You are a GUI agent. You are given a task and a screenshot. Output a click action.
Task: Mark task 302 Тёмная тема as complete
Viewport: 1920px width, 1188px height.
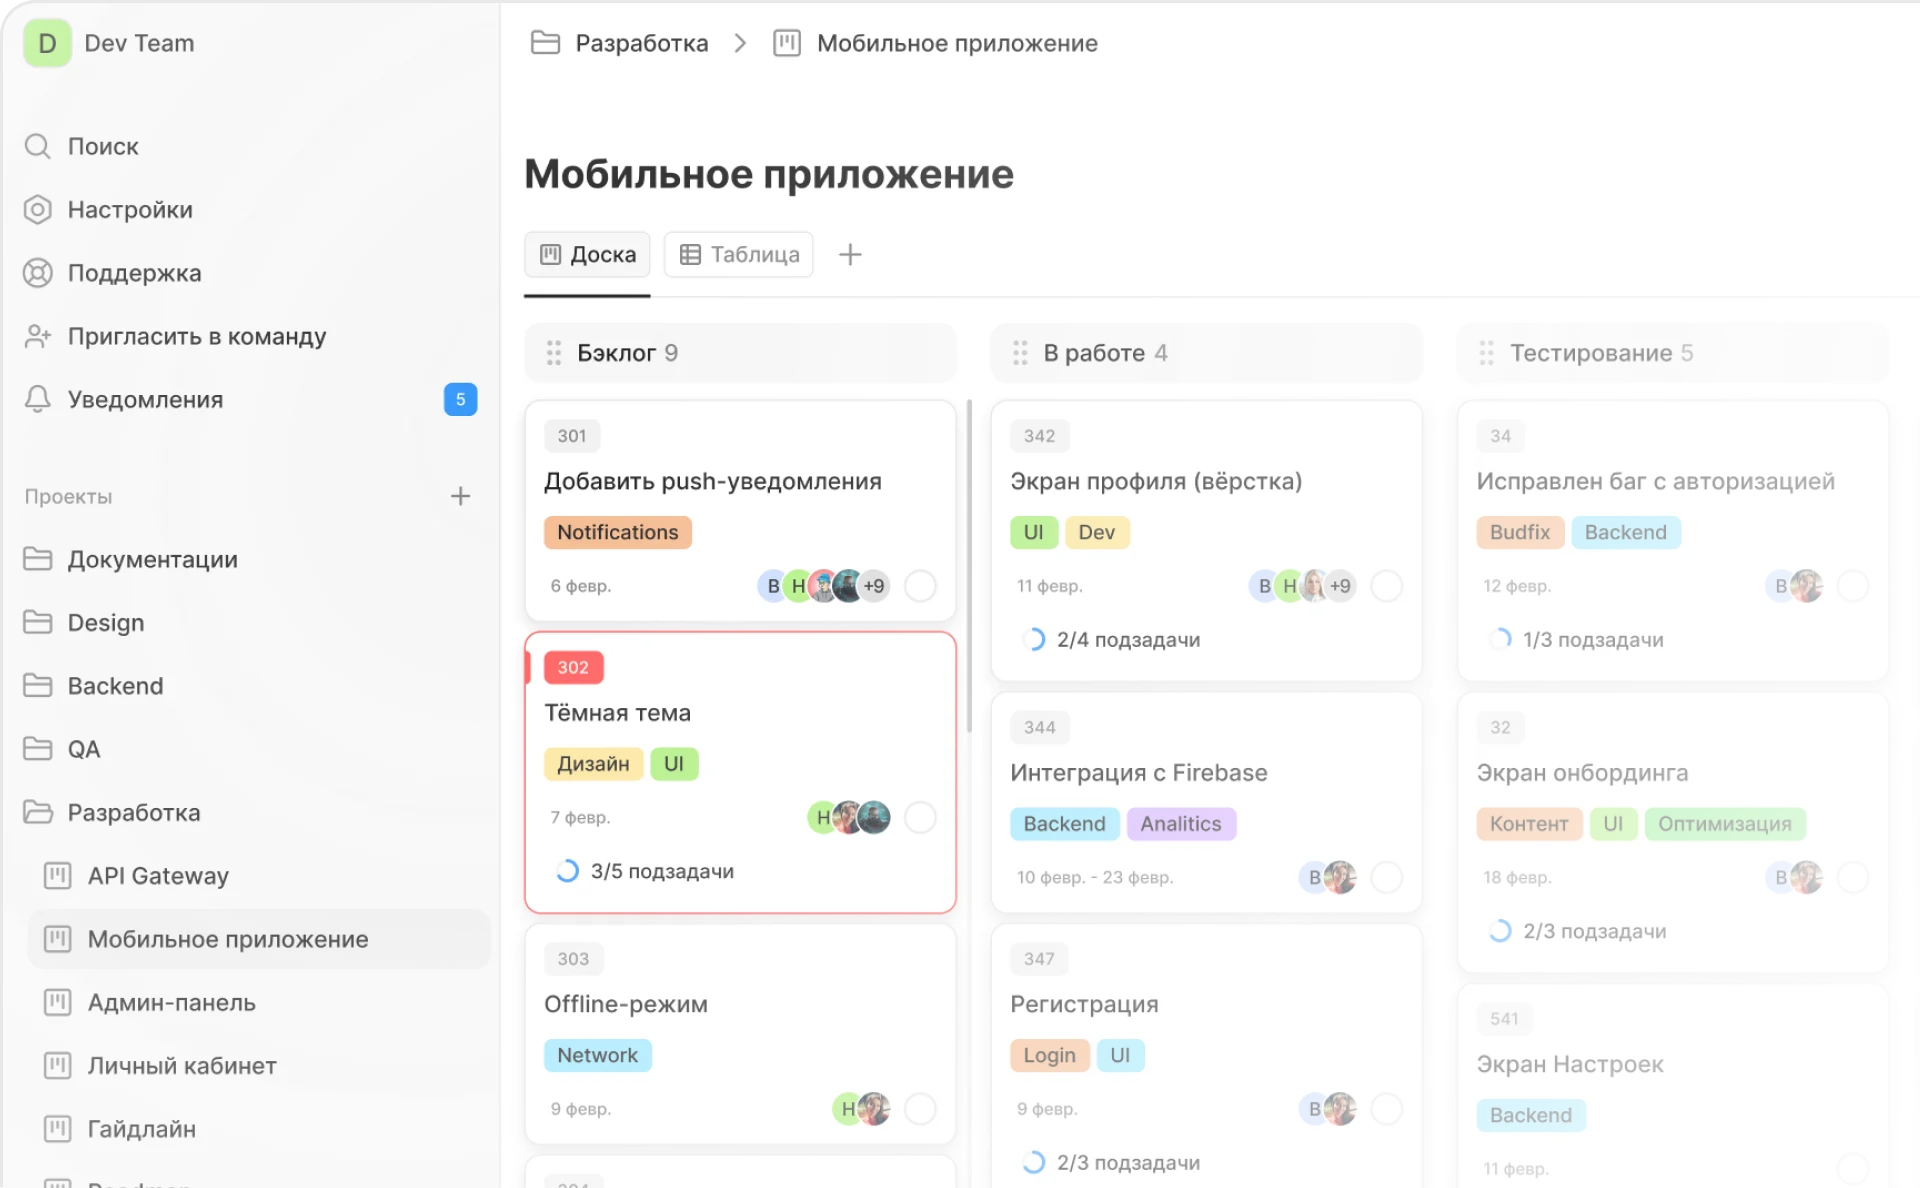click(x=920, y=818)
